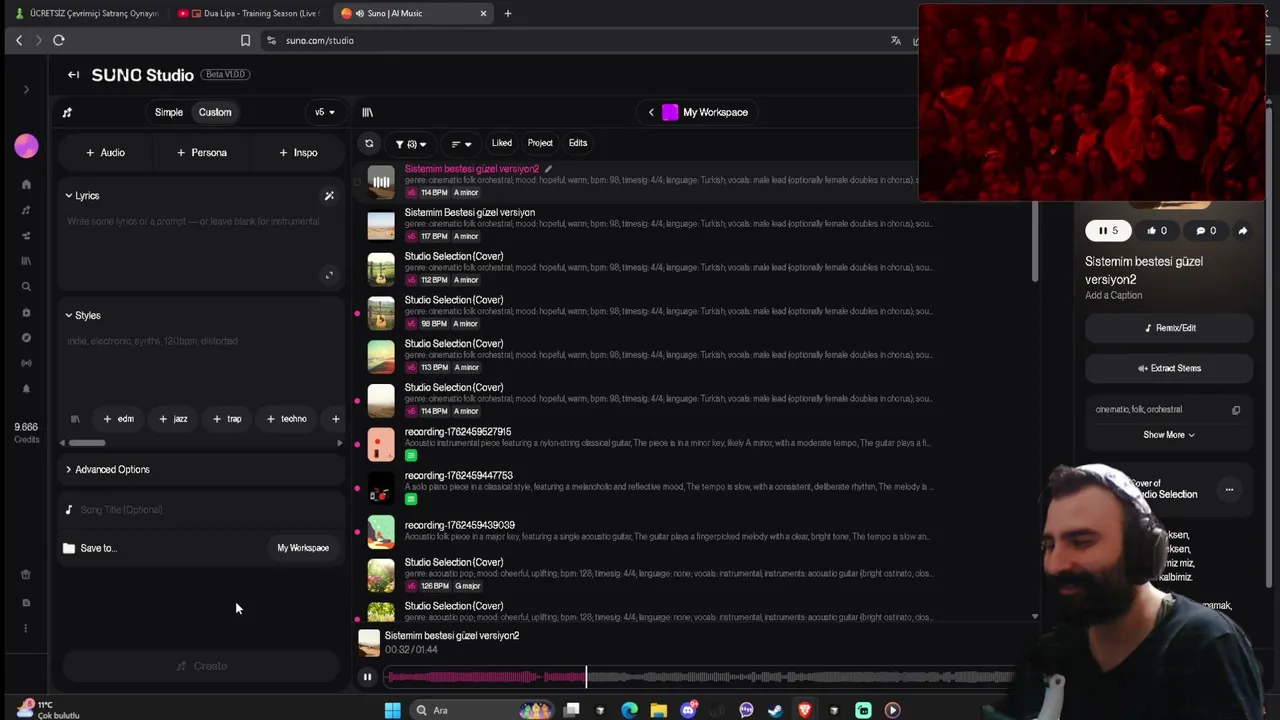Screen dimensions: 1280x720
Task: Add the techno style tag
Action: coord(287,419)
